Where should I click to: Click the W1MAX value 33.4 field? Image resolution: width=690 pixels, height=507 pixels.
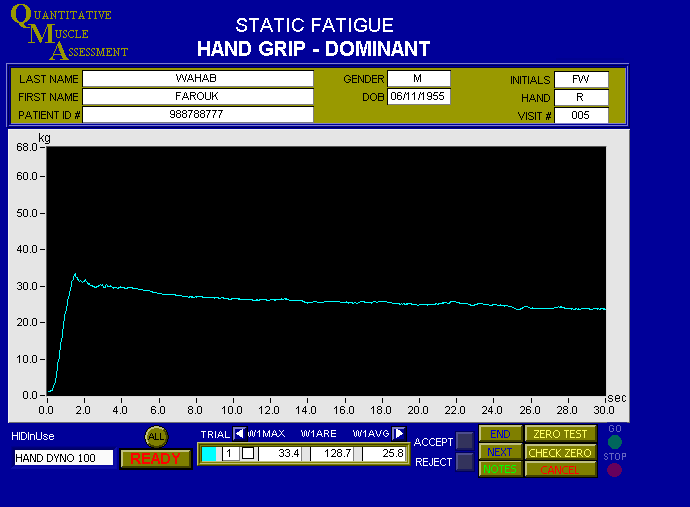tap(282, 453)
